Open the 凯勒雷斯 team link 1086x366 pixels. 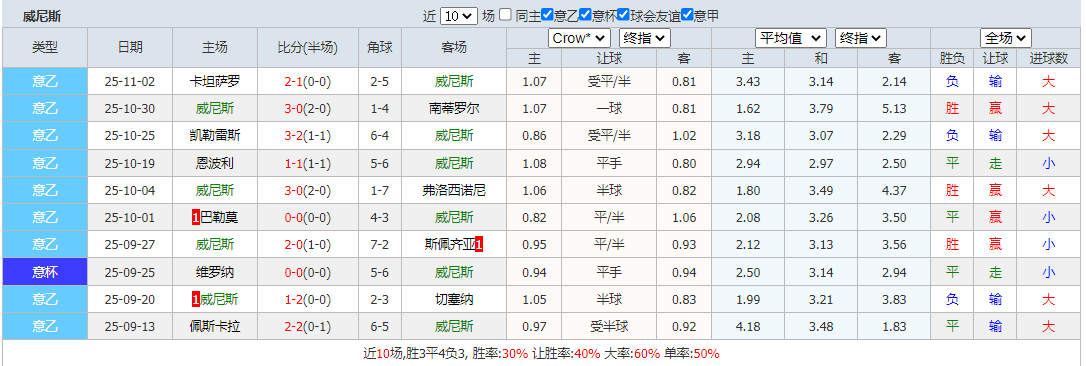215,136
